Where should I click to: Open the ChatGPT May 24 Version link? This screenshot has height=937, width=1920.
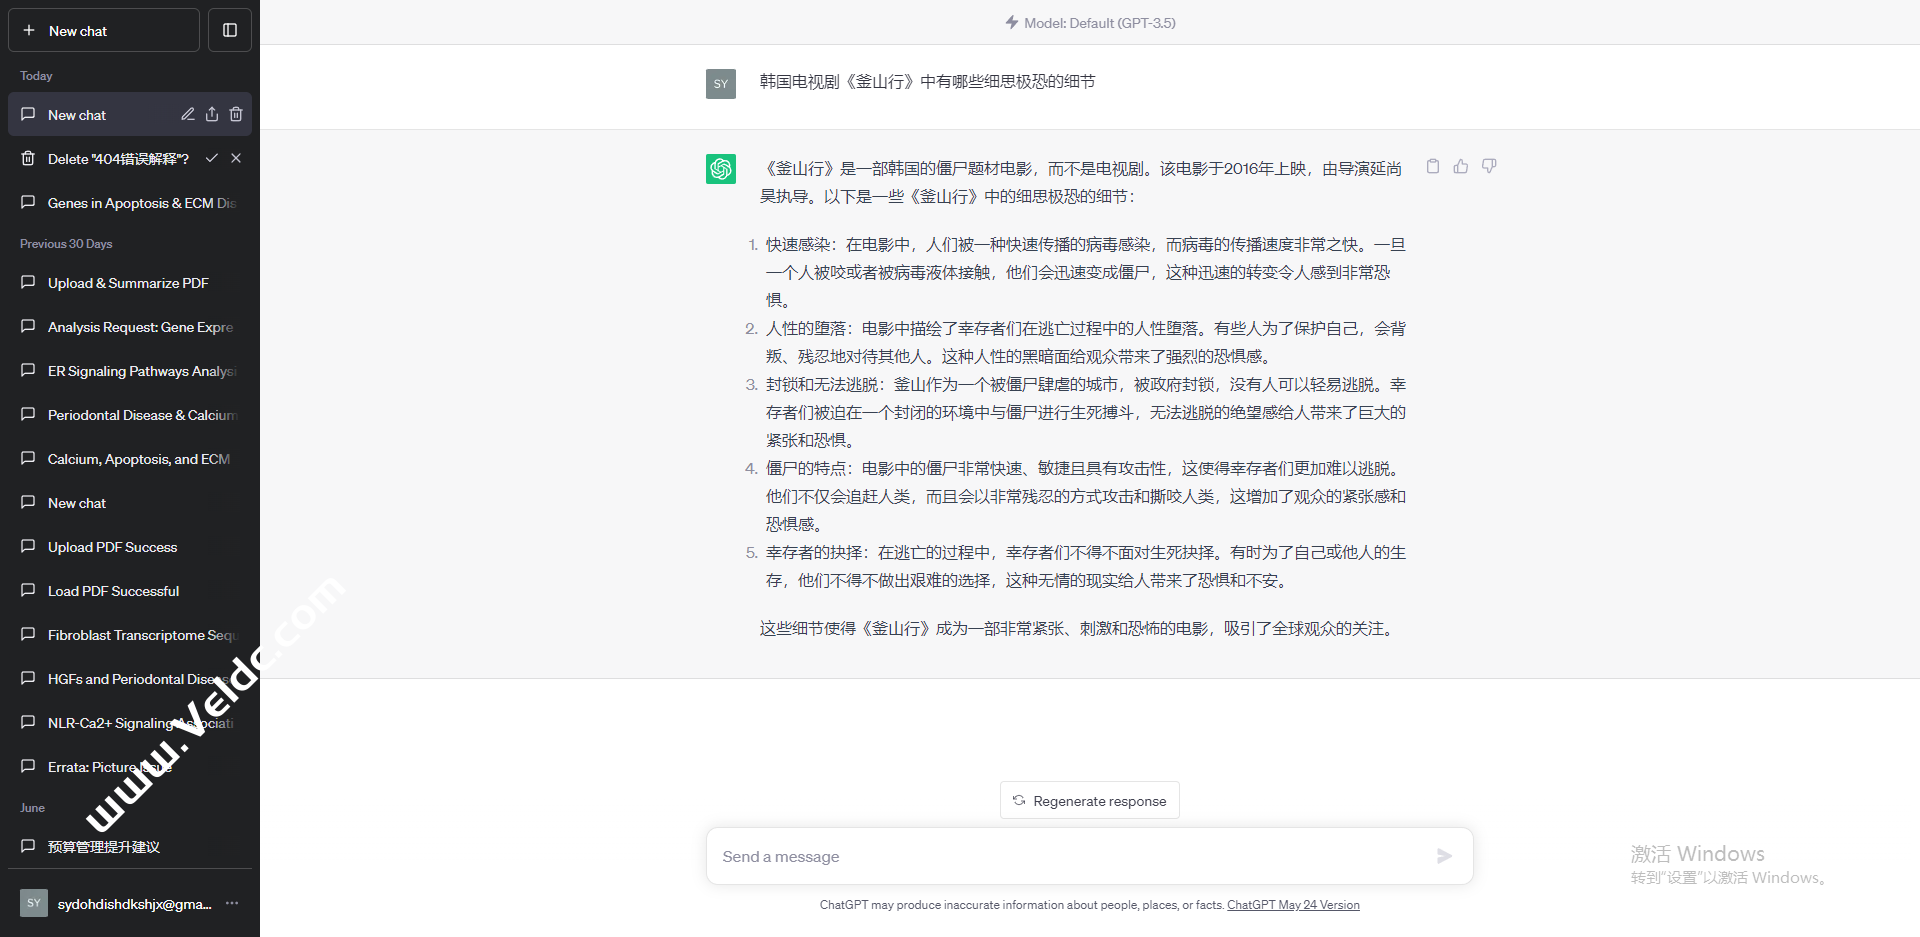tap(1293, 905)
